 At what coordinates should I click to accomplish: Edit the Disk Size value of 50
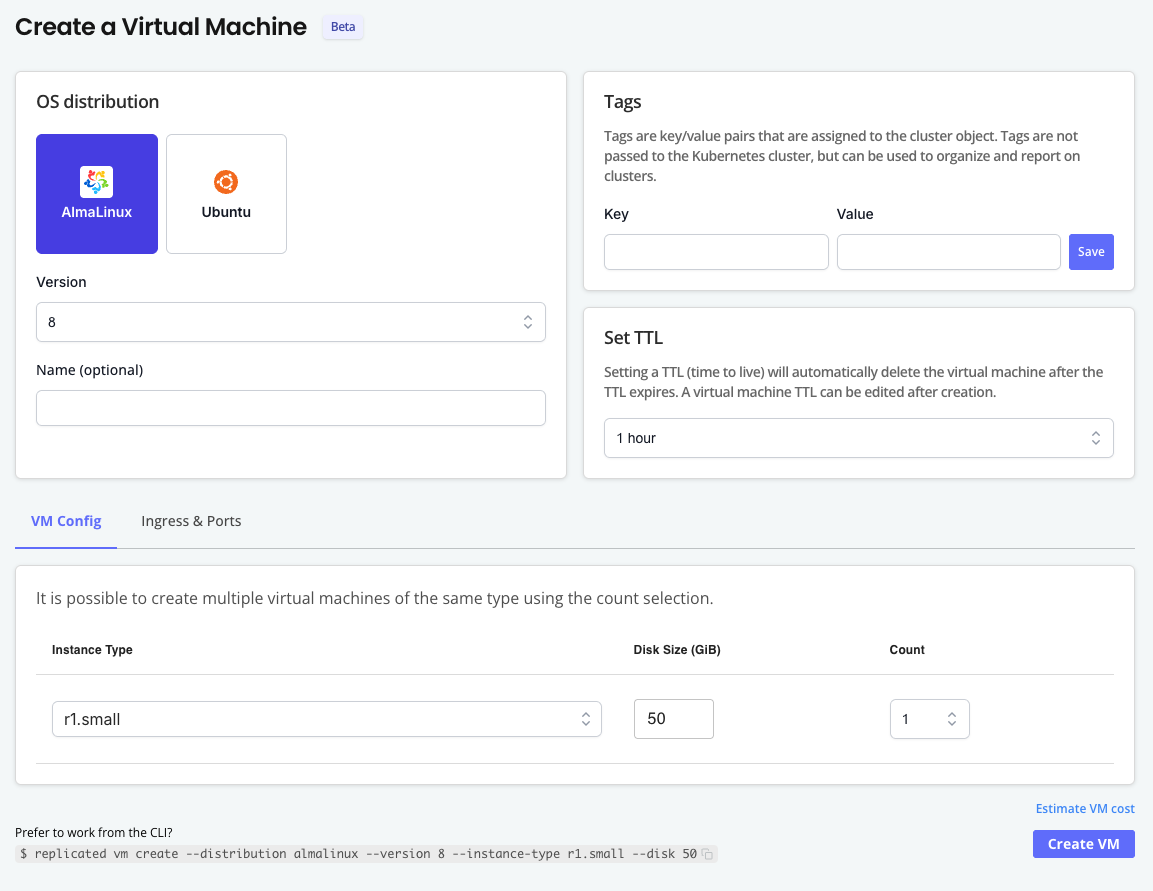point(673,718)
